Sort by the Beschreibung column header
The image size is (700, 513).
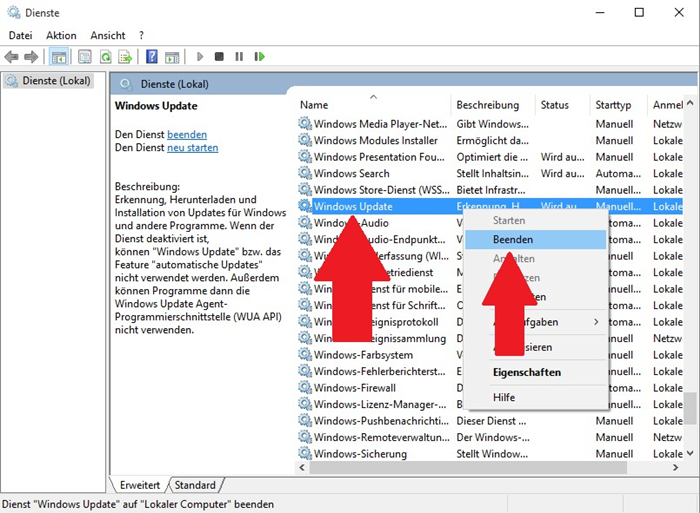pyautogui.click(x=492, y=105)
